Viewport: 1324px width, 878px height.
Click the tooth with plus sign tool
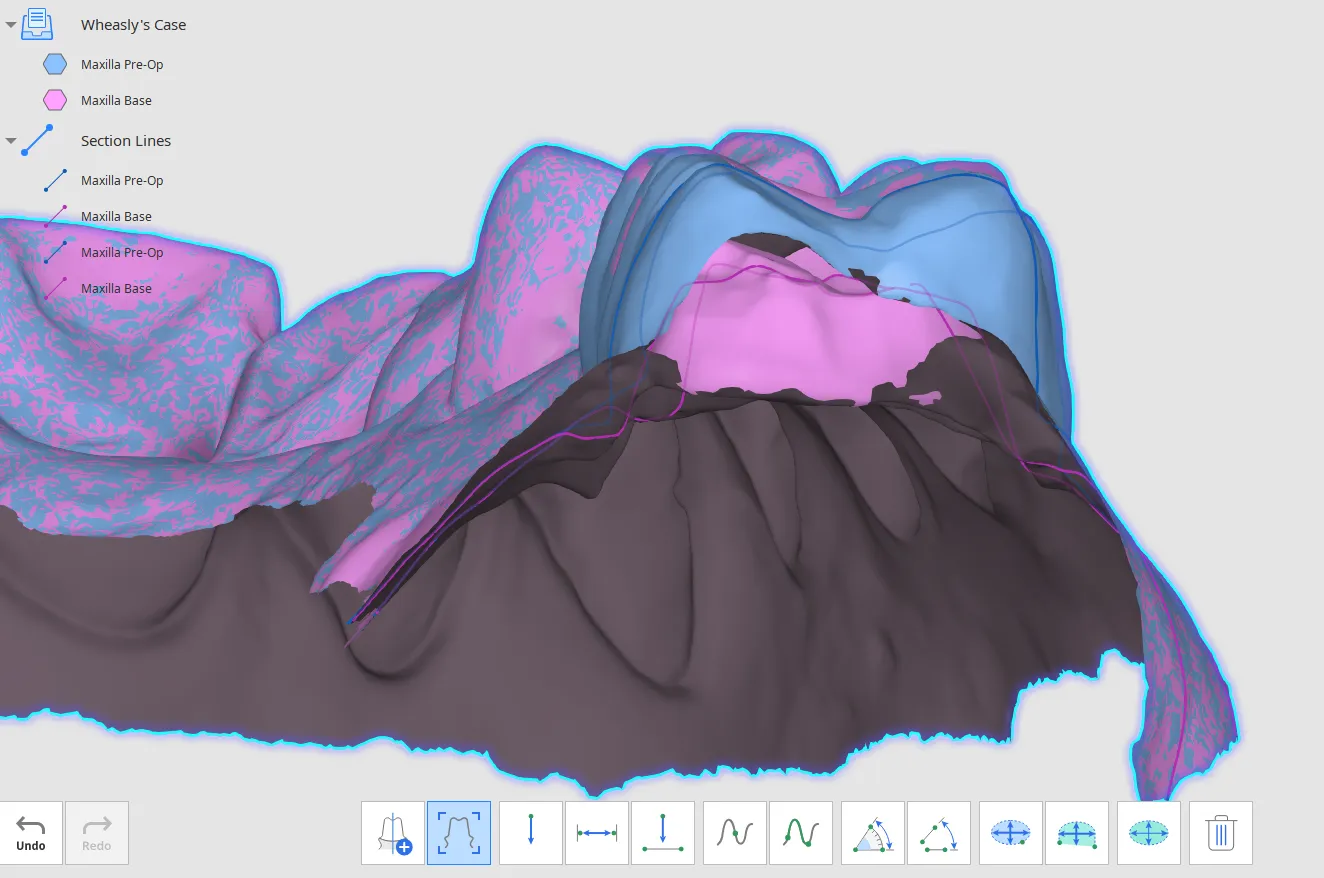pyautogui.click(x=393, y=833)
